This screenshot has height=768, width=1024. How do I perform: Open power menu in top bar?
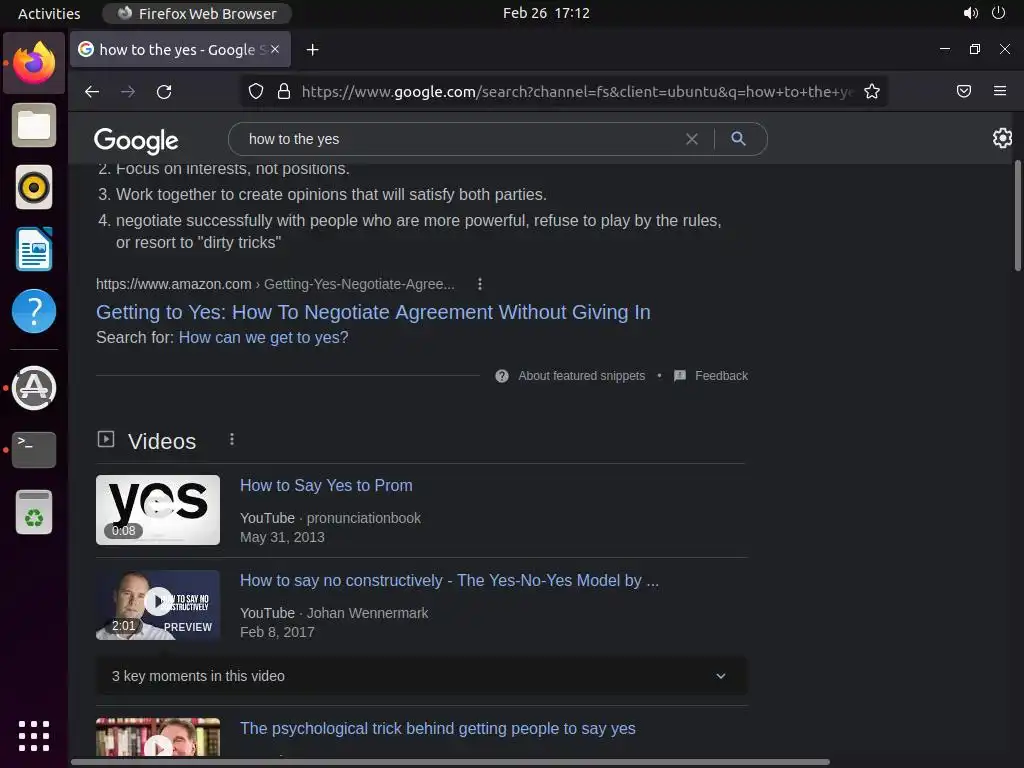click(x=998, y=13)
